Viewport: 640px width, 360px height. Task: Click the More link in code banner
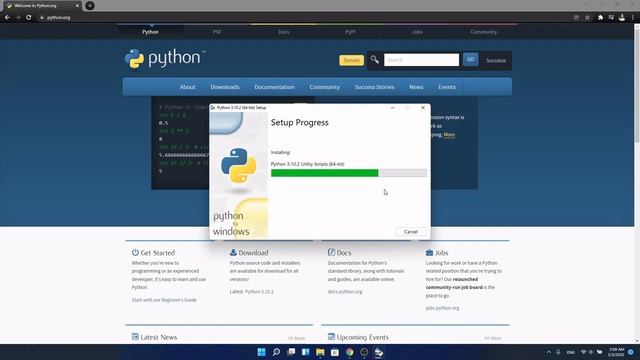(x=449, y=135)
